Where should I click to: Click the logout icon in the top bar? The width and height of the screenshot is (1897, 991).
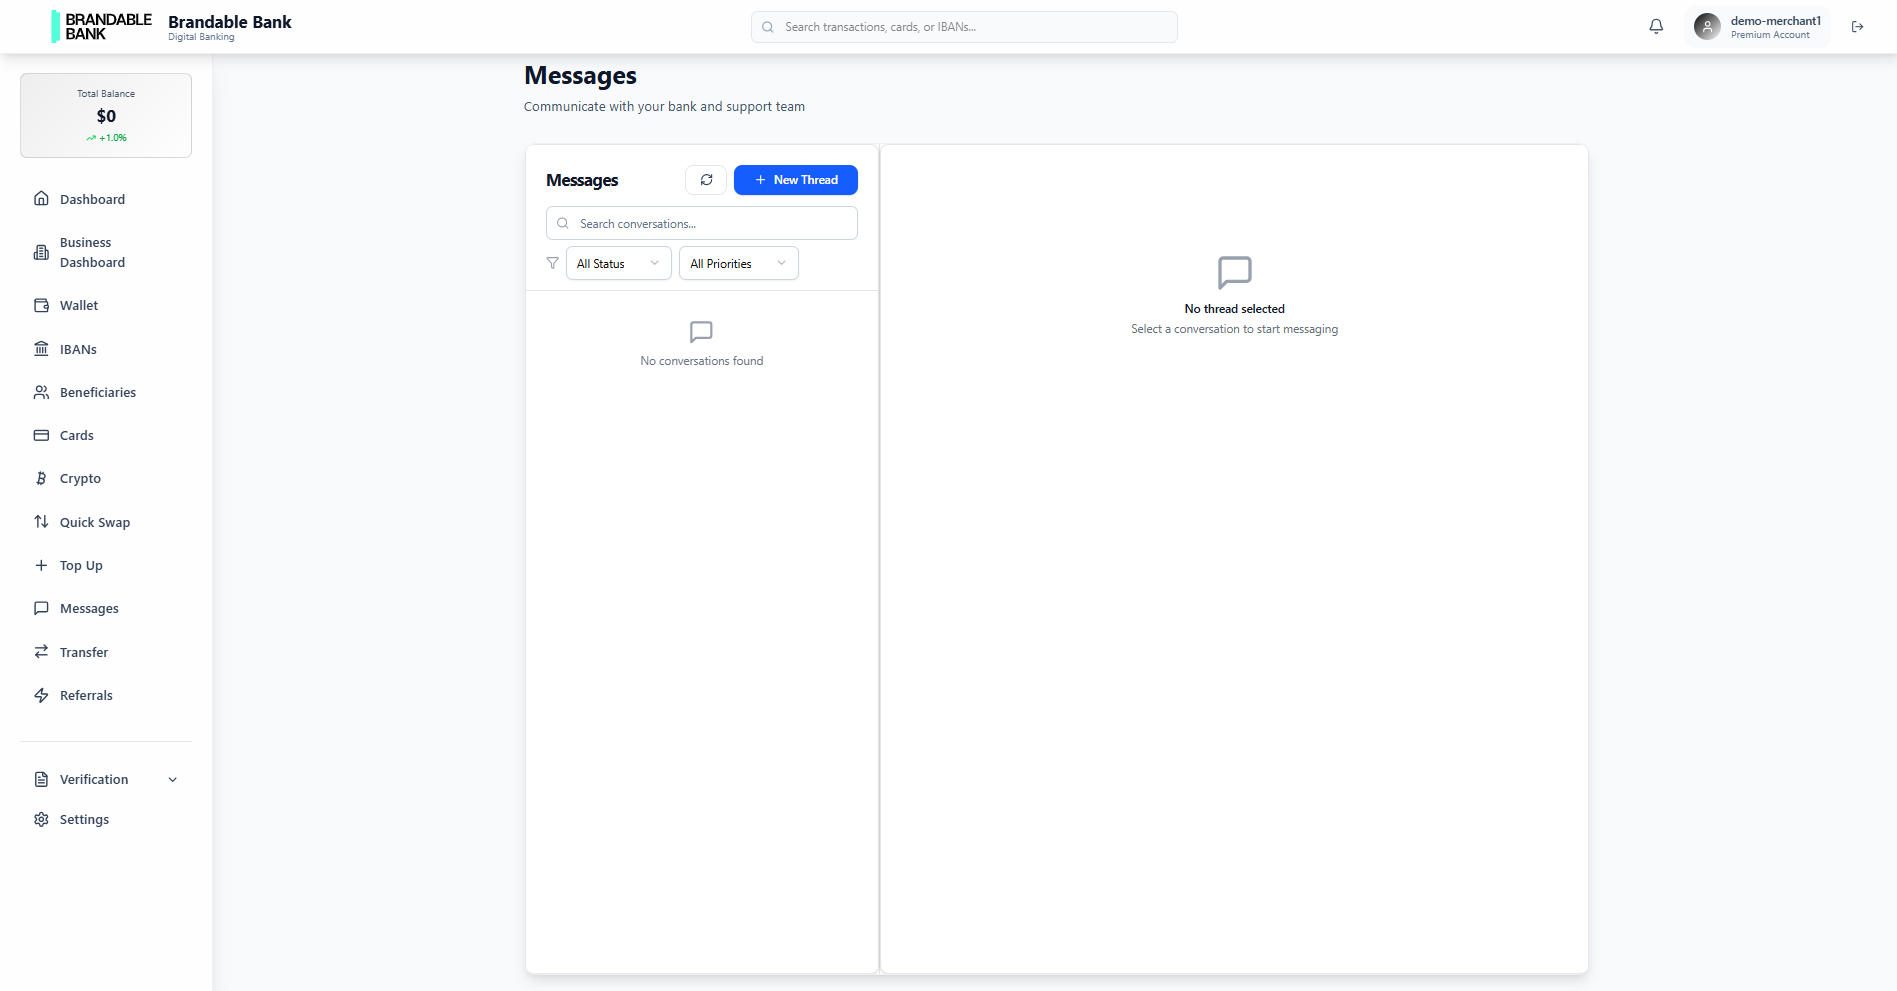[1858, 27]
